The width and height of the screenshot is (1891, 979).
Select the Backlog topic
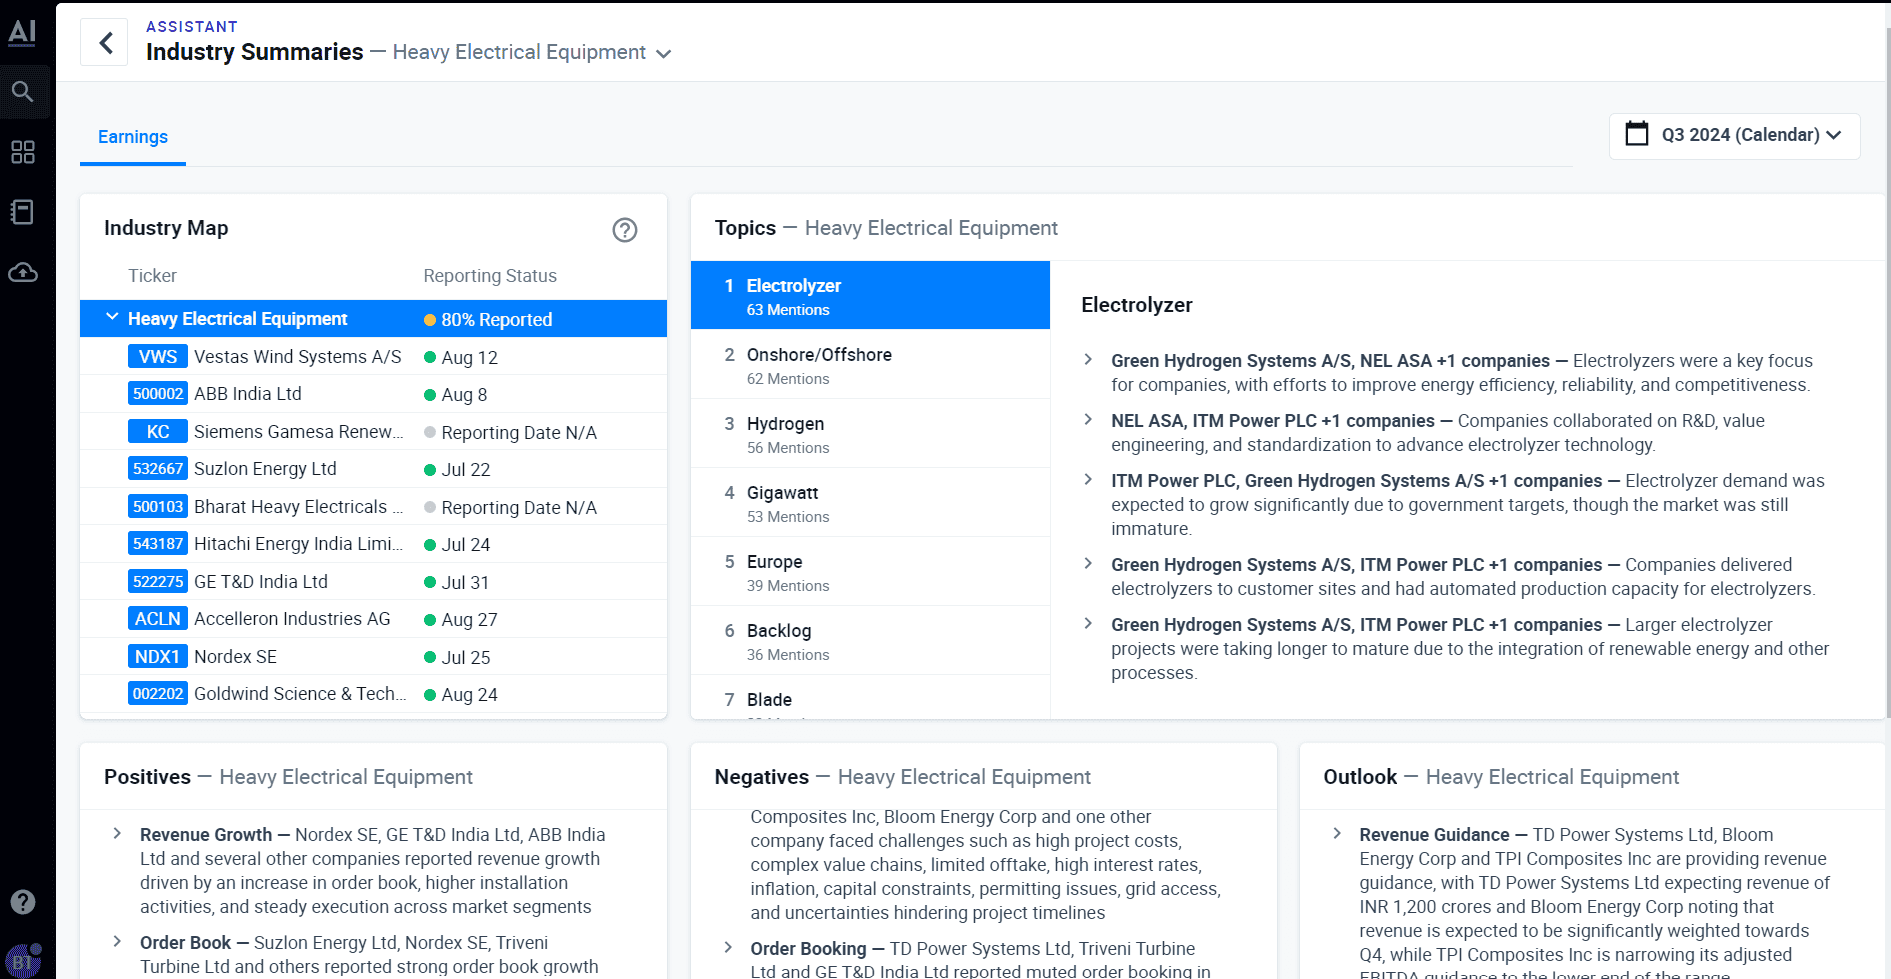coord(870,641)
